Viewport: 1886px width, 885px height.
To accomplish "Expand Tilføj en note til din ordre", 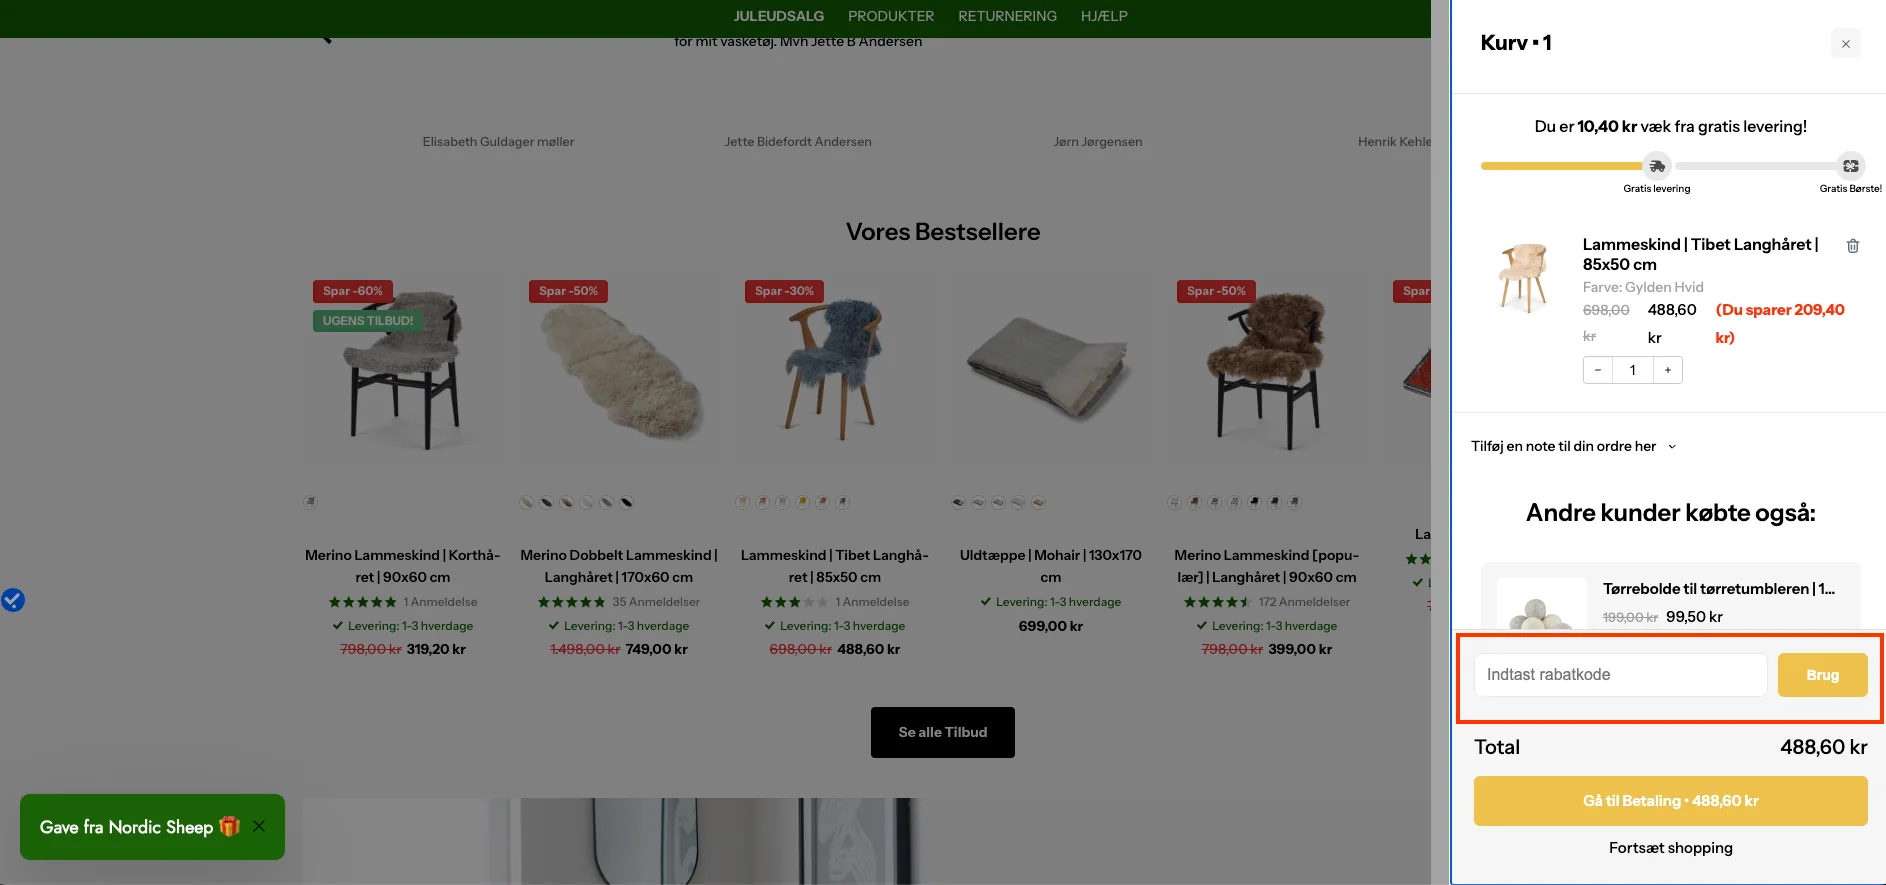I will point(1573,446).
